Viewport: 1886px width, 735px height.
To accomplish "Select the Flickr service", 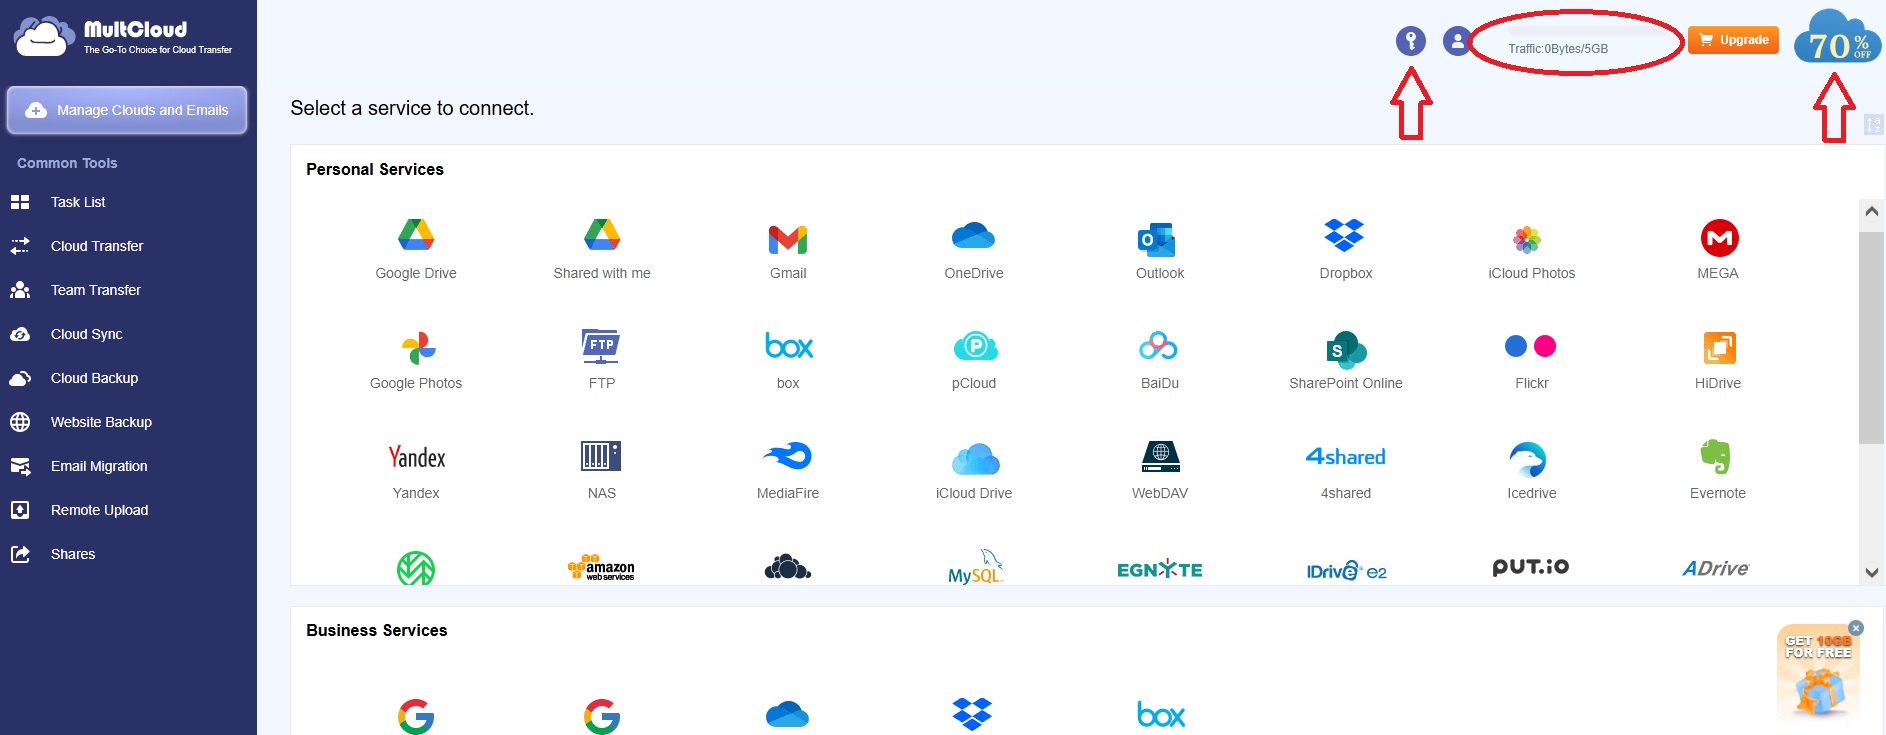I will [1532, 360].
